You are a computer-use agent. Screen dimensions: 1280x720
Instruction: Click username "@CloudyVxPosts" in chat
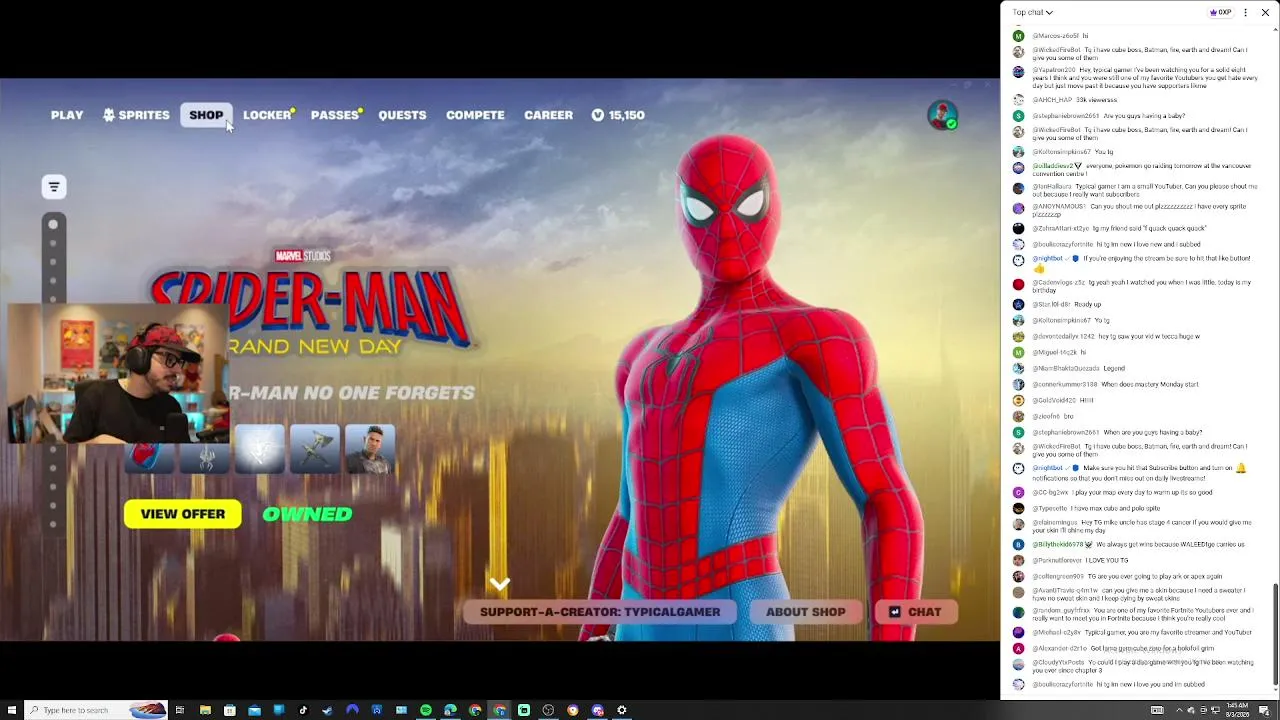click(1057, 662)
